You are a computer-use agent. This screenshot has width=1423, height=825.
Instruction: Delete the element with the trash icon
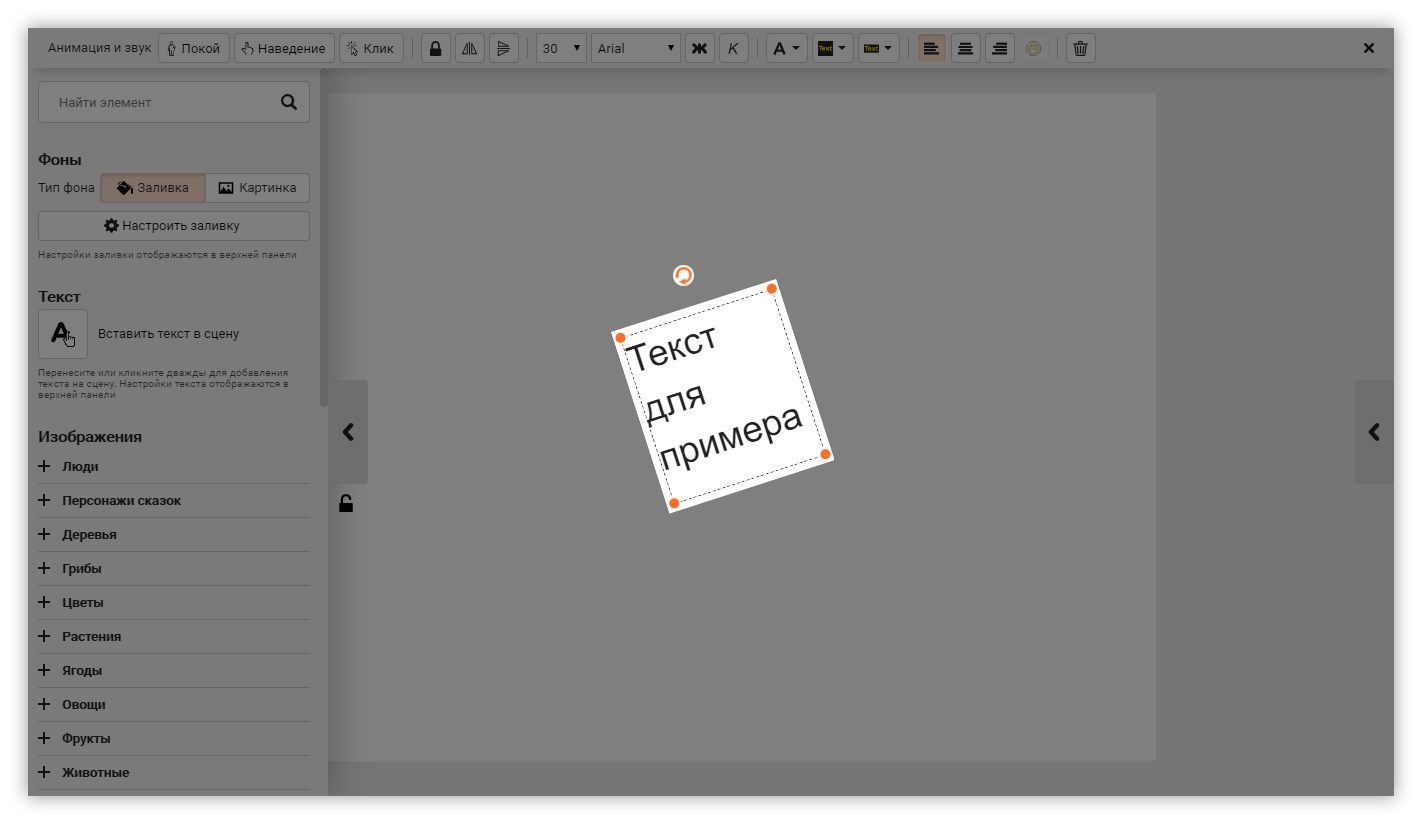(1080, 48)
